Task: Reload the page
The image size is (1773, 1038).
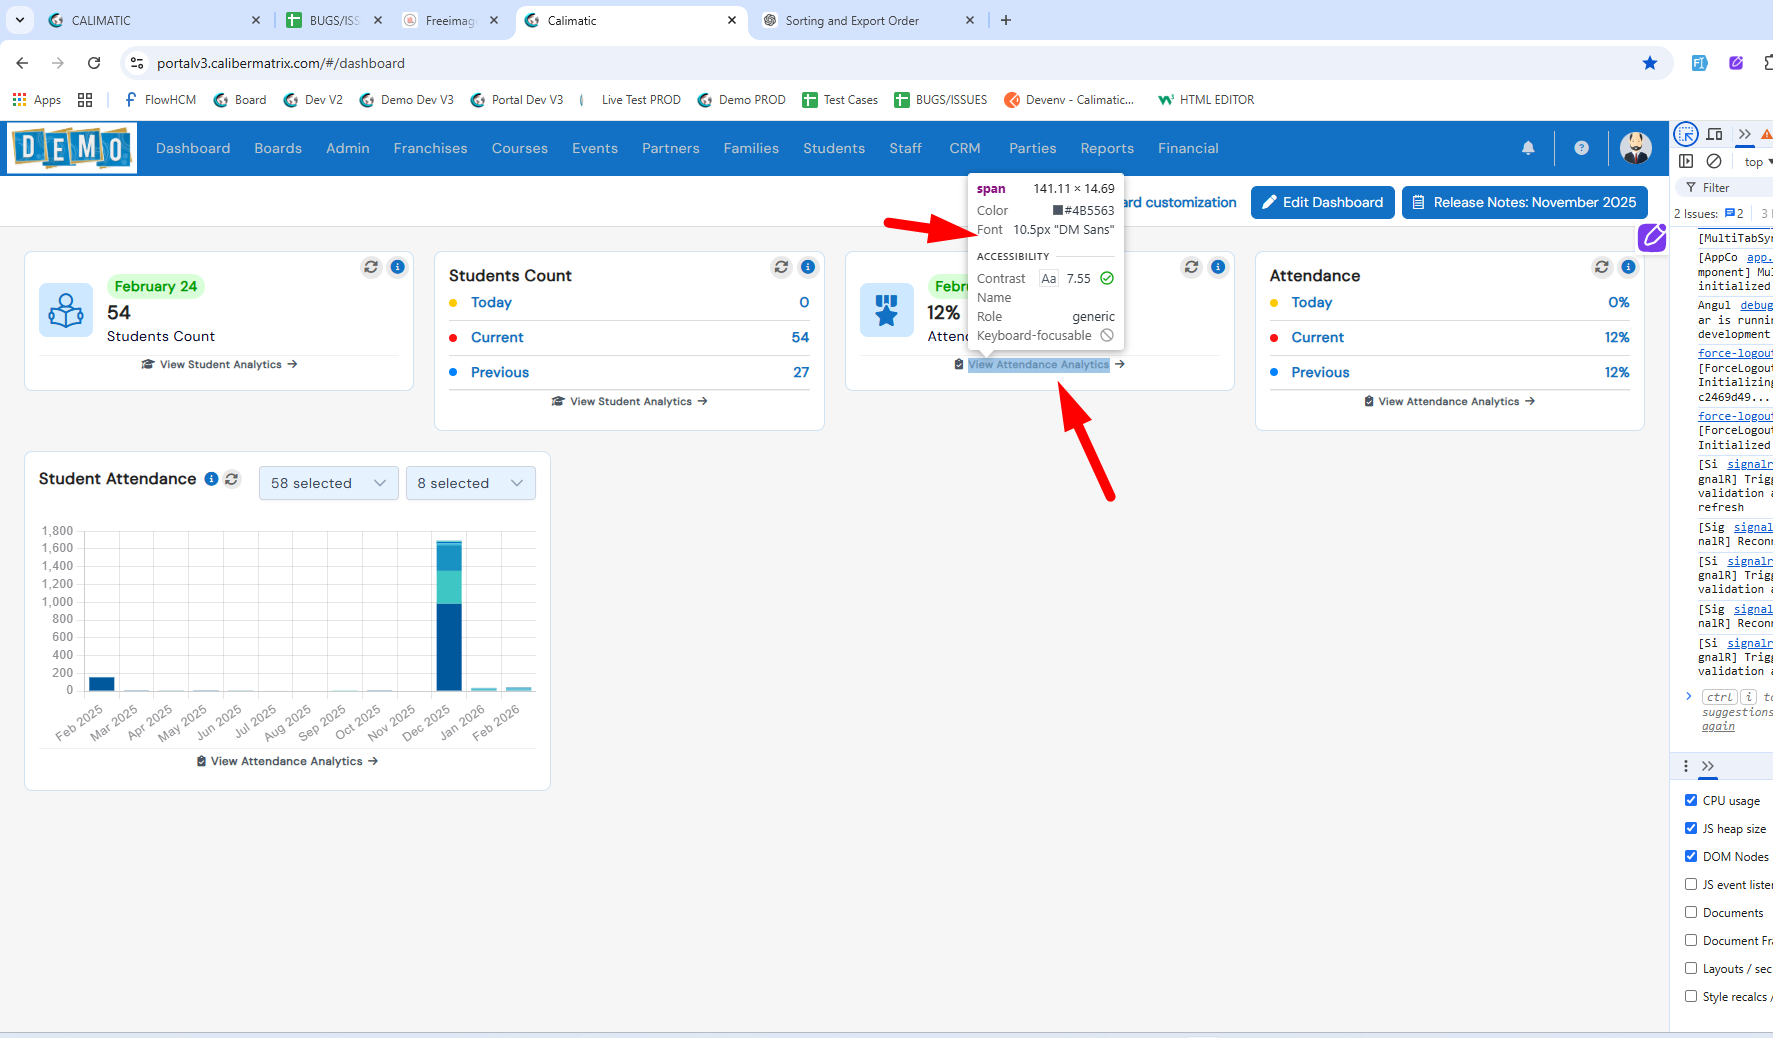Action: (94, 63)
